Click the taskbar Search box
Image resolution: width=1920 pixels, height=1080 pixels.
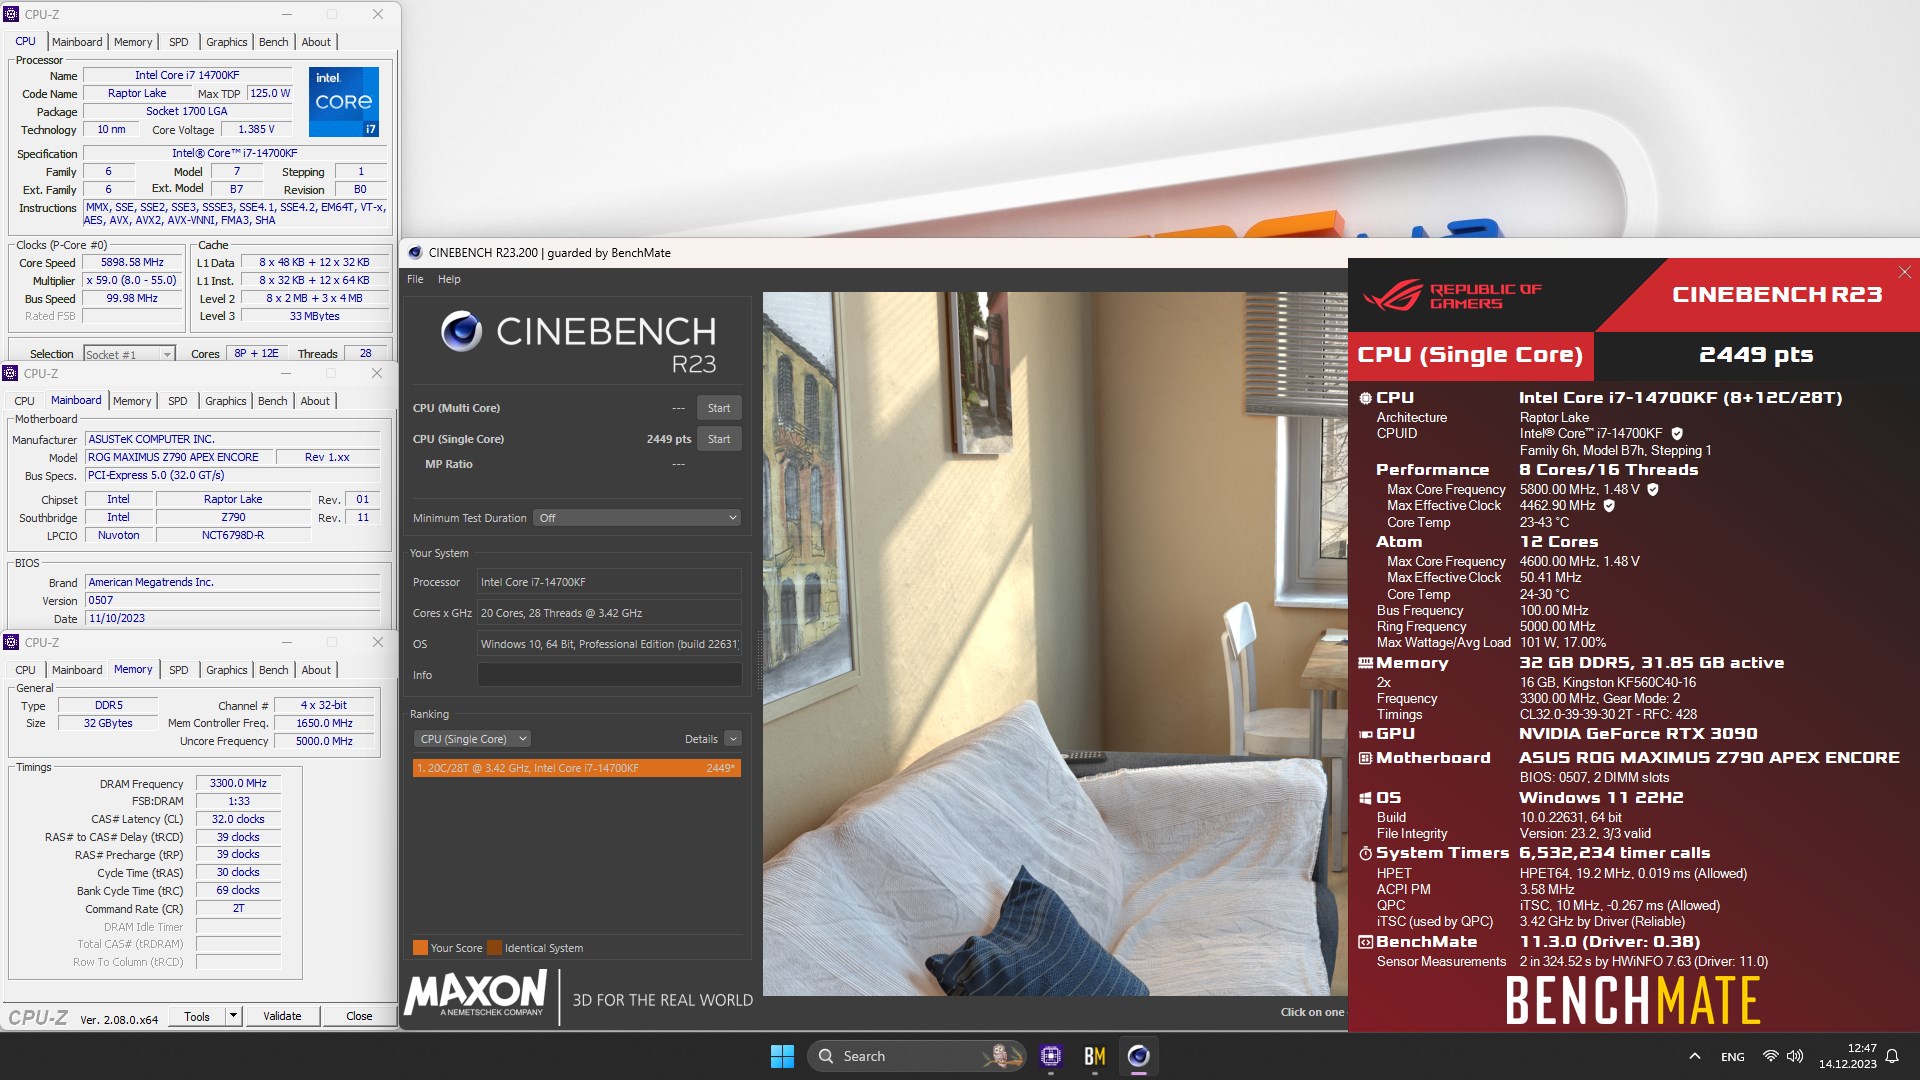916,1056
